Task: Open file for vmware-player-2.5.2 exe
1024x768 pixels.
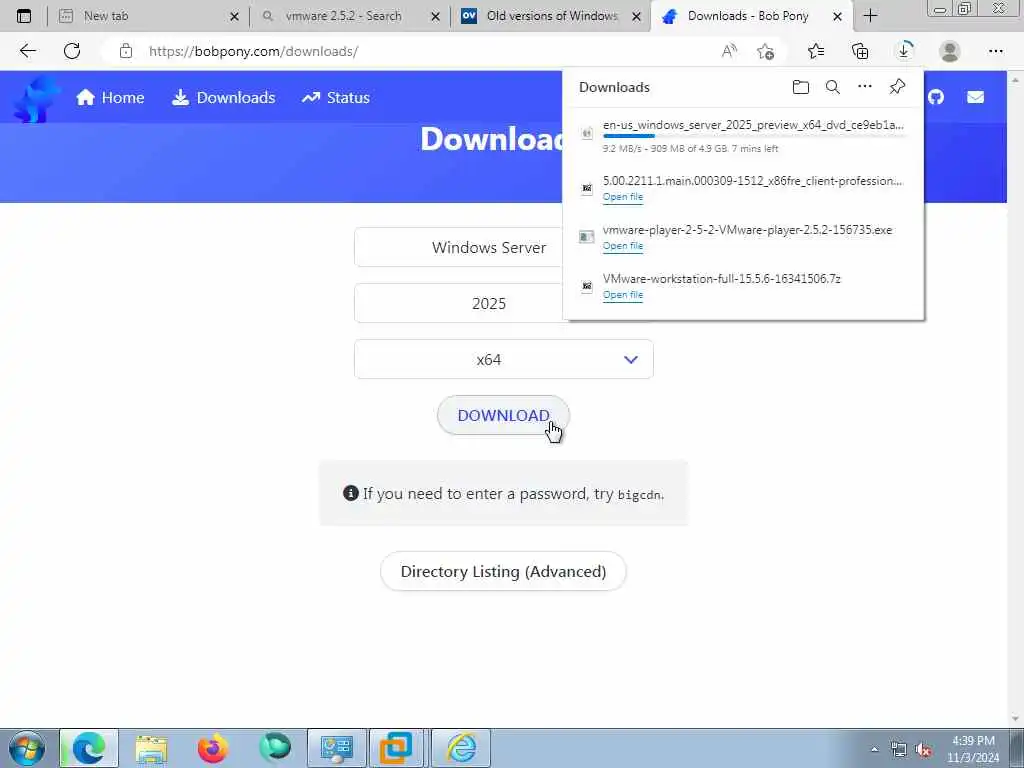Action: pyautogui.click(x=622, y=246)
